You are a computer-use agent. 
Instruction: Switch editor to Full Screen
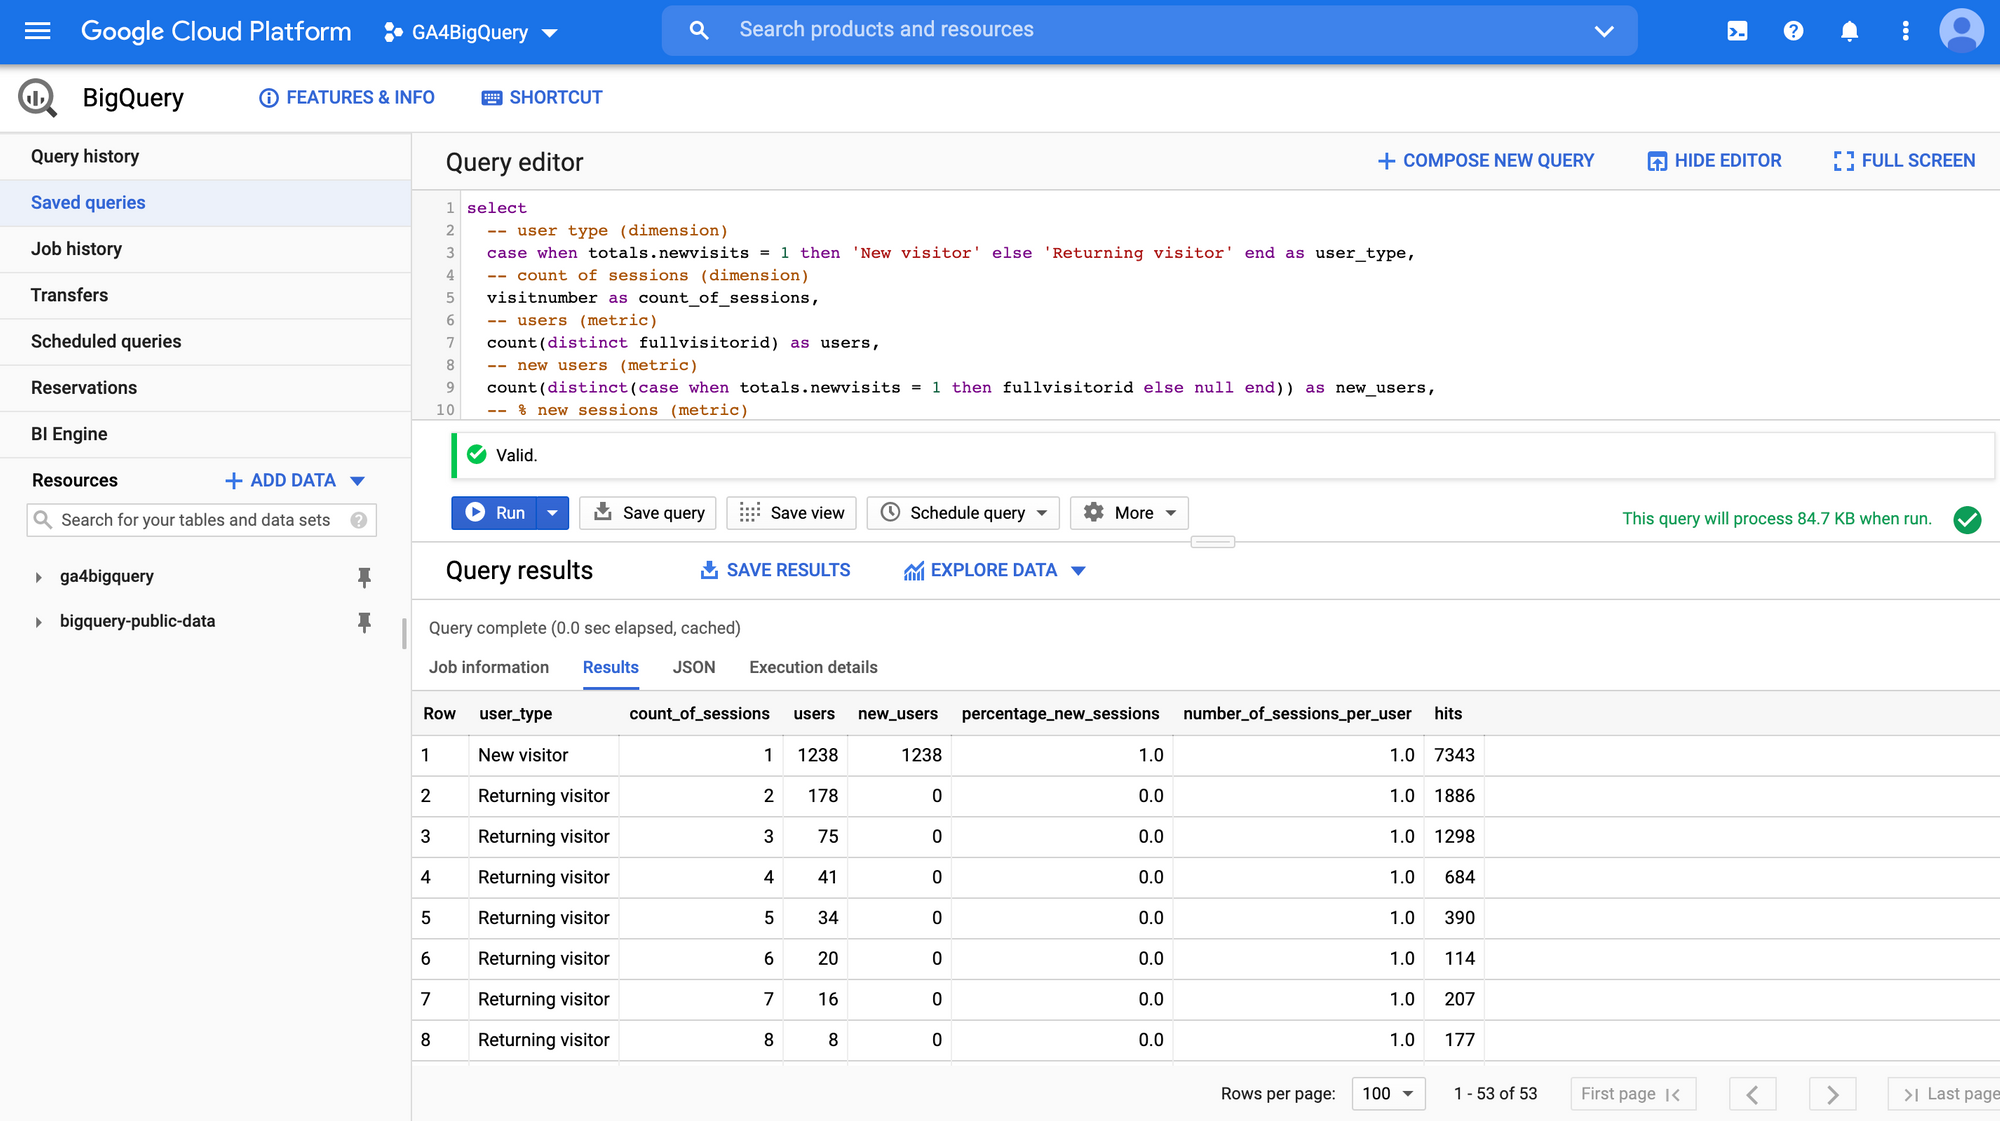click(x=1904, y=161)
